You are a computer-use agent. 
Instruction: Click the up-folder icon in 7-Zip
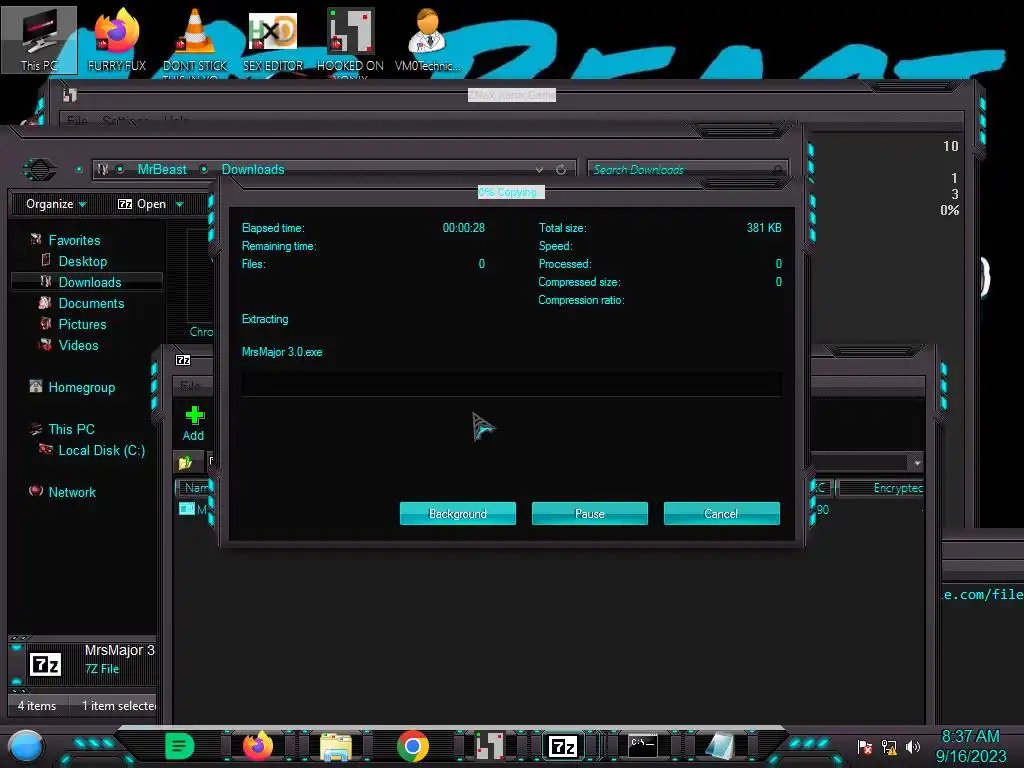click(x=185, y=462)
